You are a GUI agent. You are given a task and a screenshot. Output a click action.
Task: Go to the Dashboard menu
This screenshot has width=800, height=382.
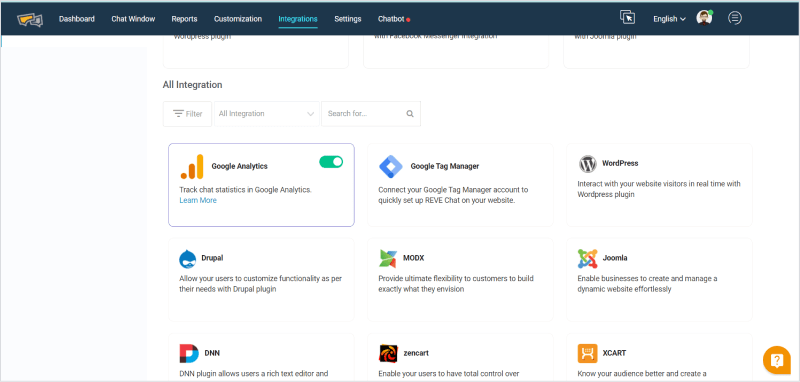tap(77, 19)
